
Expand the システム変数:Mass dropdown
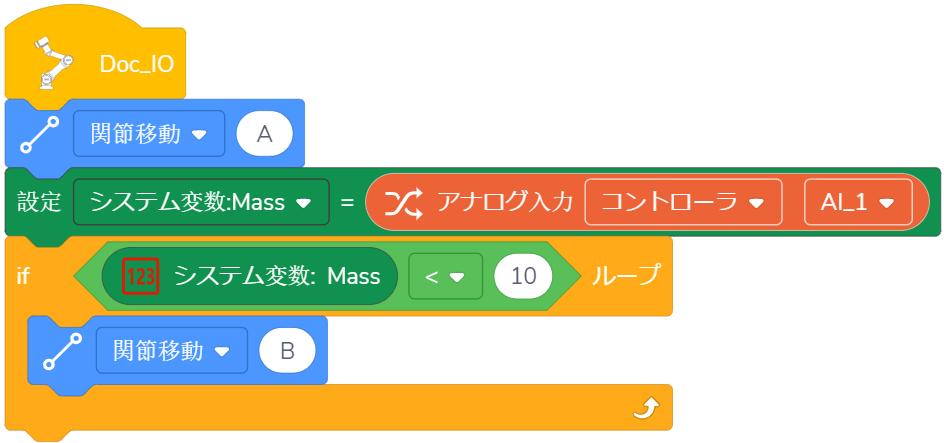(x=201, y=203)
